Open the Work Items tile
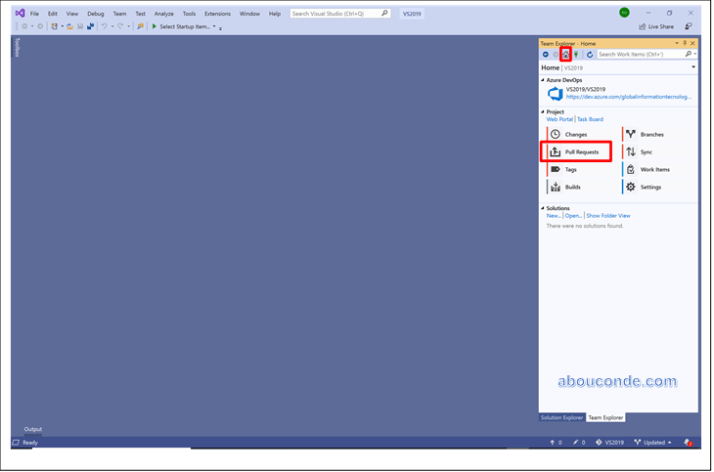This screenshot has height=472, width=714. 654,170
